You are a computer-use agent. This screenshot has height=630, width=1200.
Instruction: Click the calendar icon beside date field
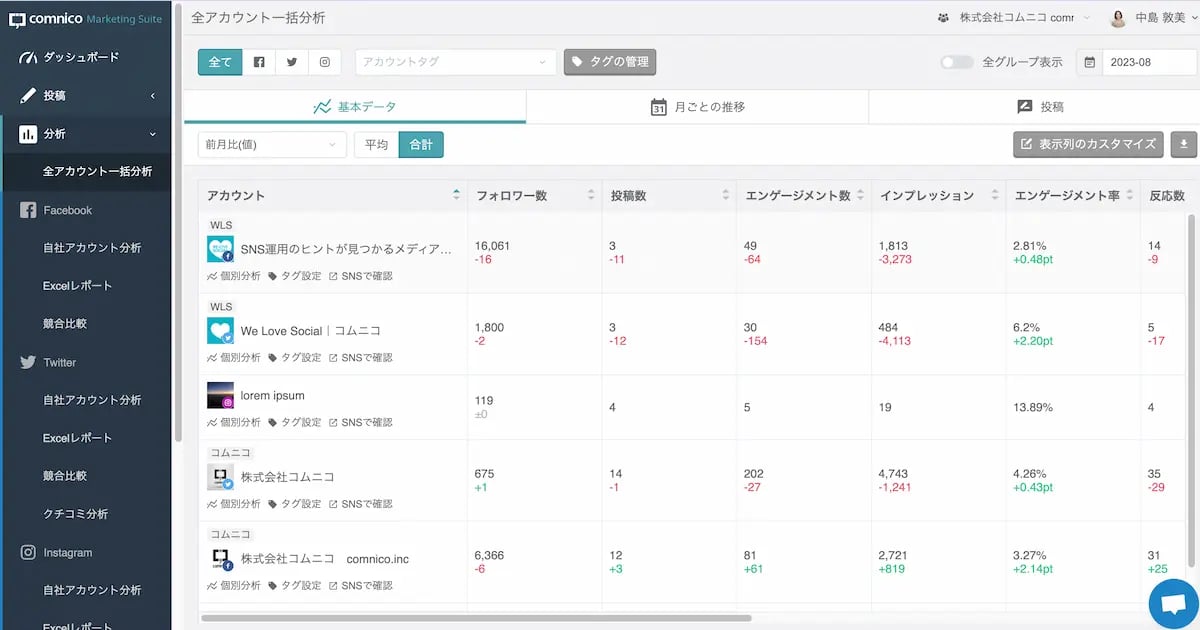pos(1089,62)
